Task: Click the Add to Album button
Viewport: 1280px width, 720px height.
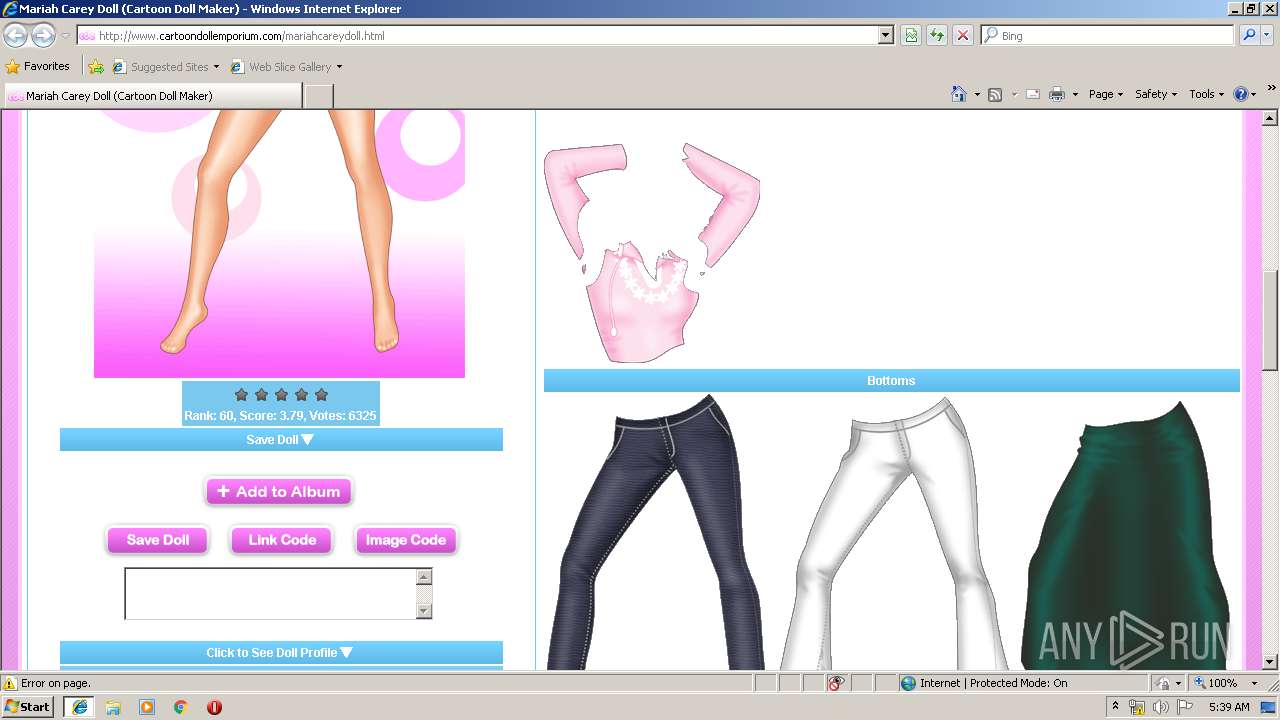Action: pyautogui.click(x=279, y=491)
